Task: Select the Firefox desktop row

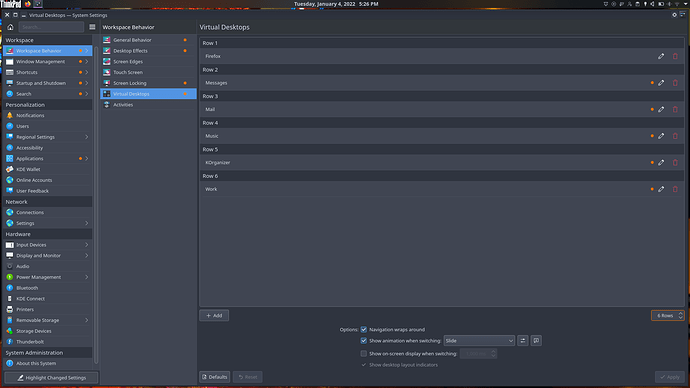Action: pos(442,56)
